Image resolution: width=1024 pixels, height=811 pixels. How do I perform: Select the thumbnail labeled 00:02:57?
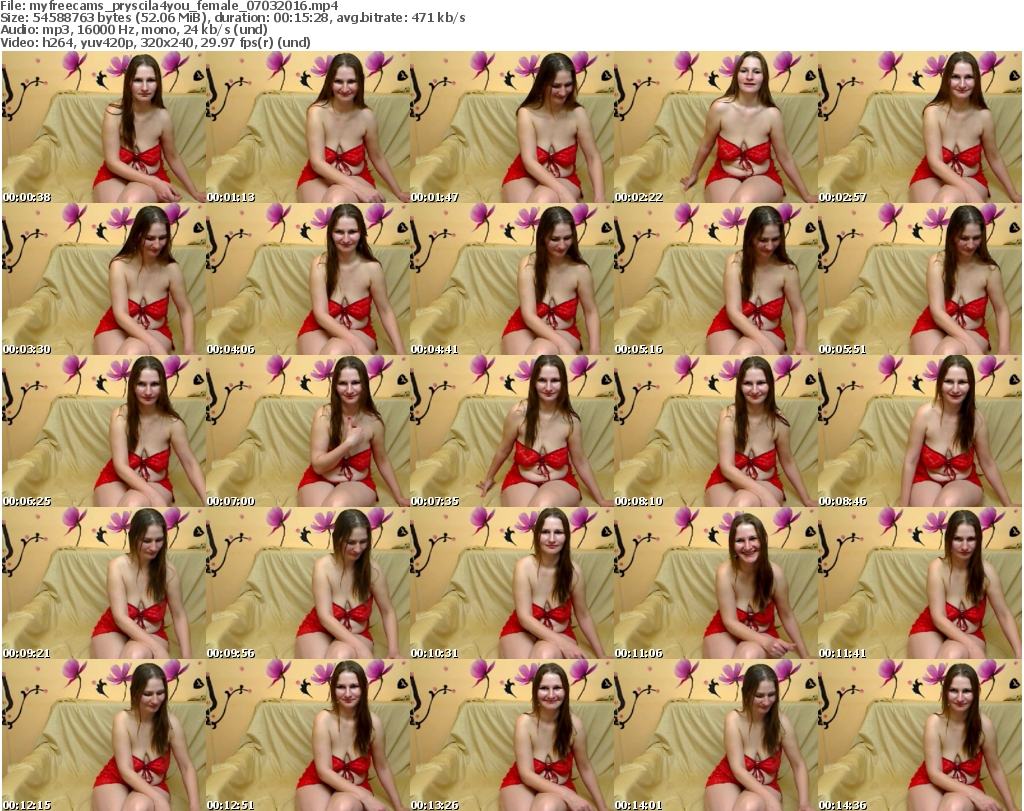point(919,127)
